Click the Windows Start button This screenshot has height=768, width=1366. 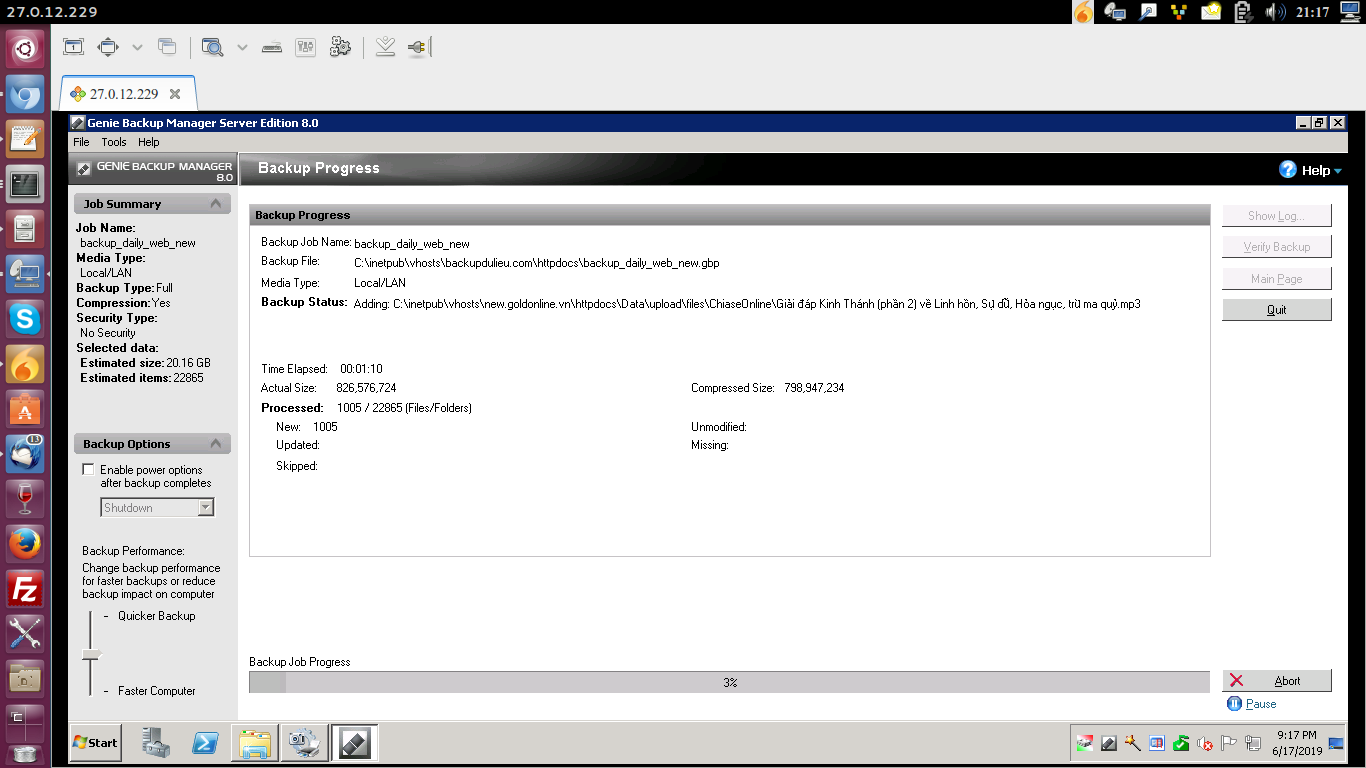point(96,743)
